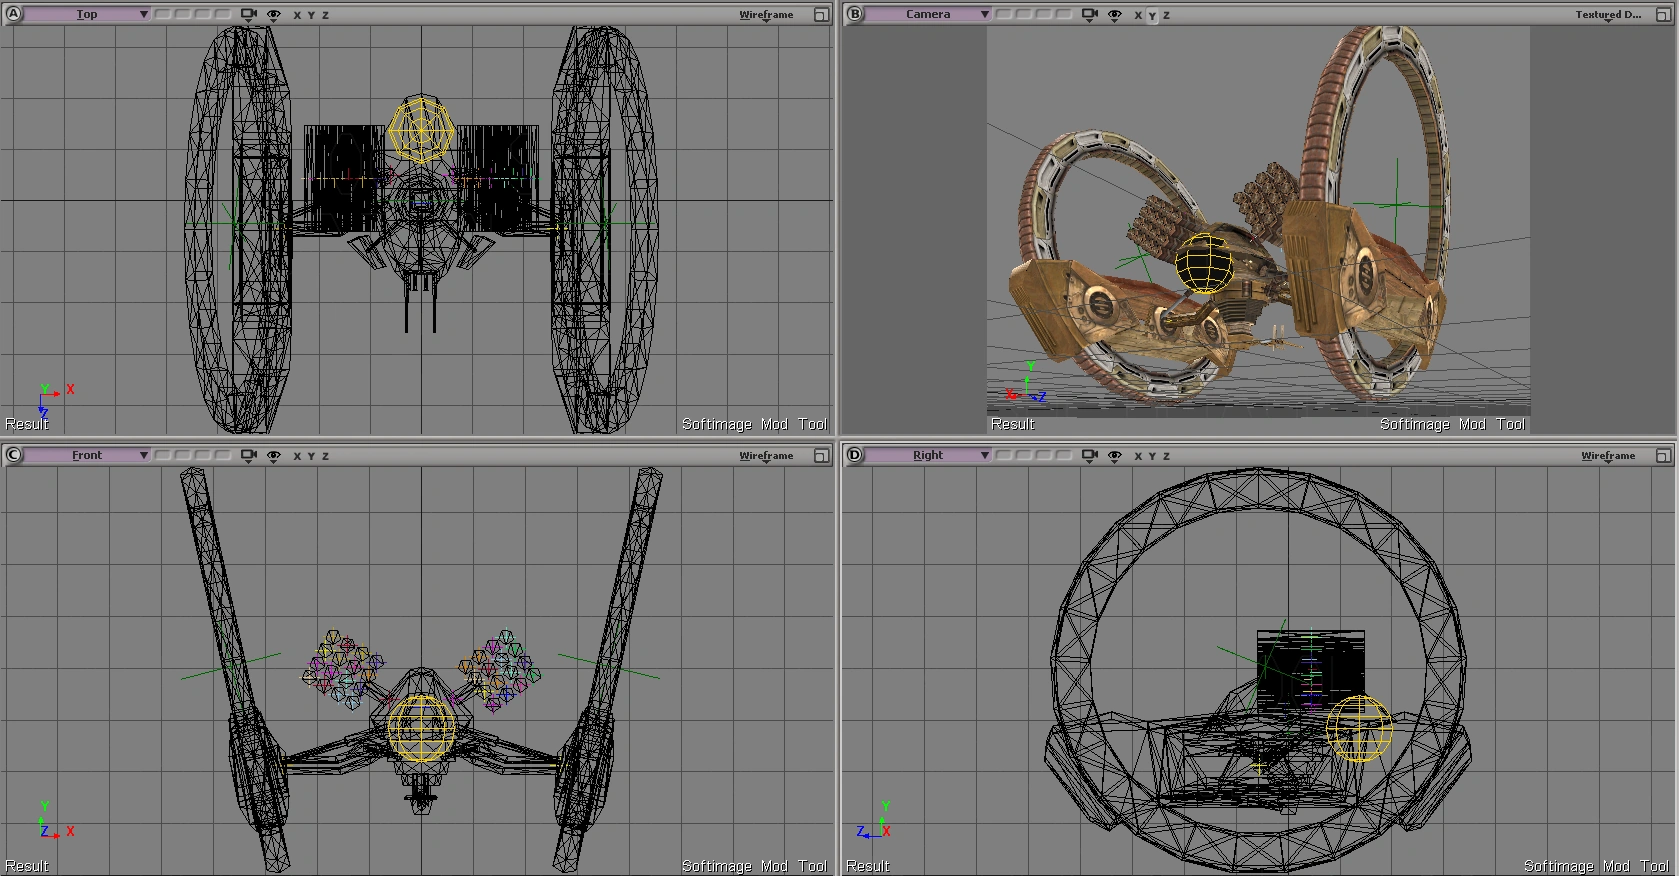Open the camera menu icon in Right viewport
The image size is (1679, 876).
[1090, 456]
